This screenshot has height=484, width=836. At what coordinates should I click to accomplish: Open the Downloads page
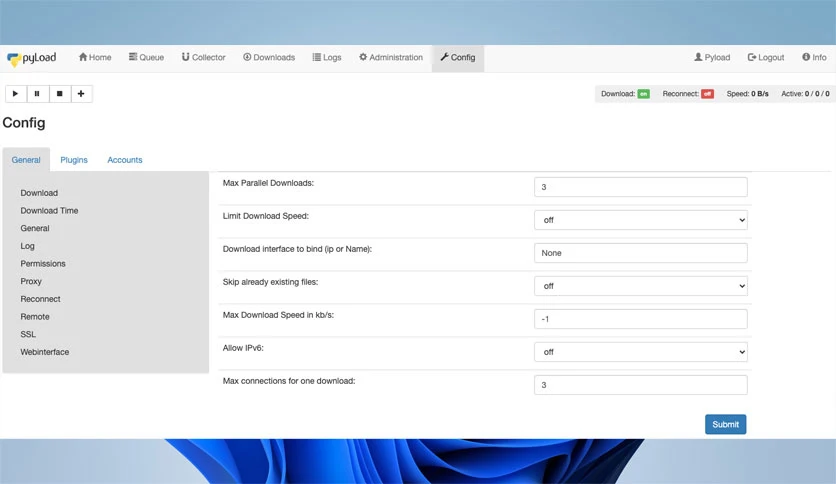[269, 58]
